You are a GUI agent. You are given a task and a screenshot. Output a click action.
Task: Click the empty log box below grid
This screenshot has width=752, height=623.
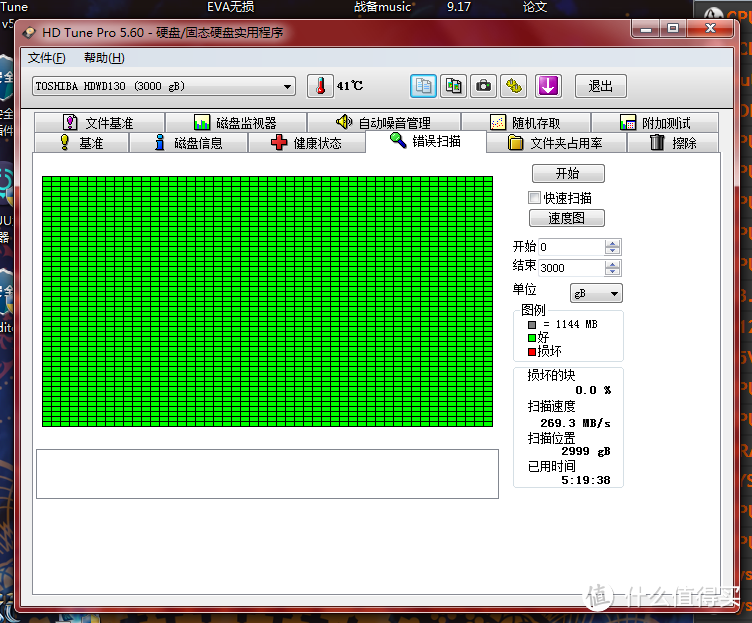[267, 474]
